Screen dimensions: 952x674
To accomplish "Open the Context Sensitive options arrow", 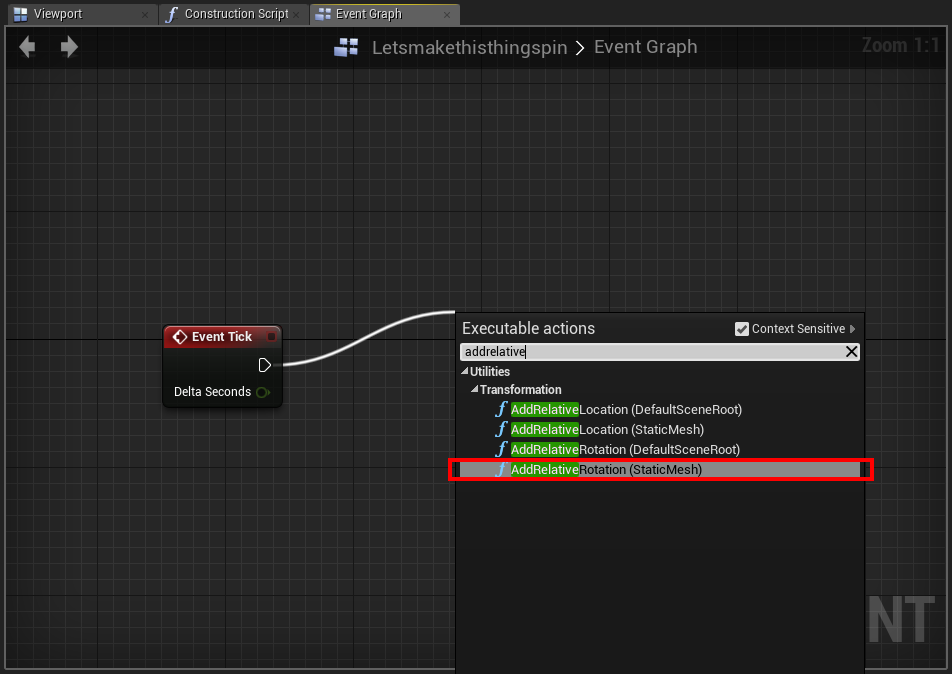I will click(x=852, y=329).
